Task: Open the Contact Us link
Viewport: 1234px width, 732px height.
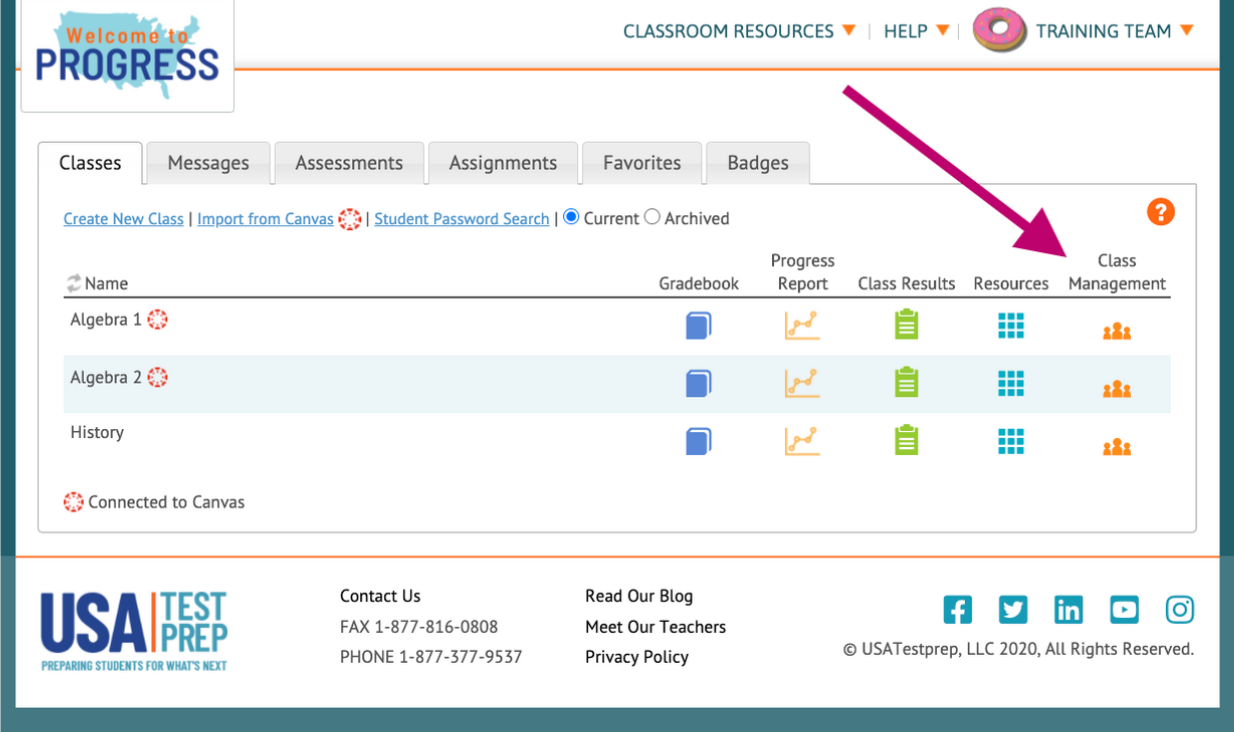Action: tap(380, 596)
